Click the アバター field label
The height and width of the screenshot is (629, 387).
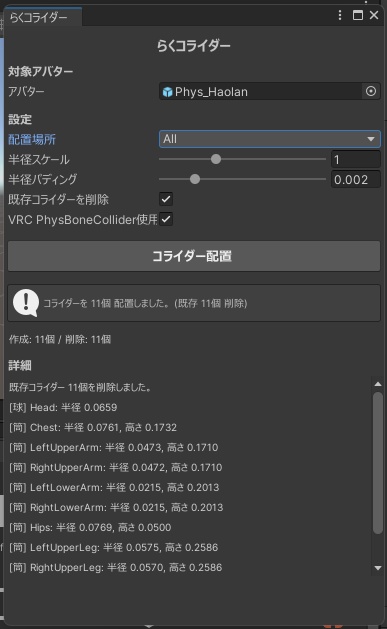coord(26,91)
